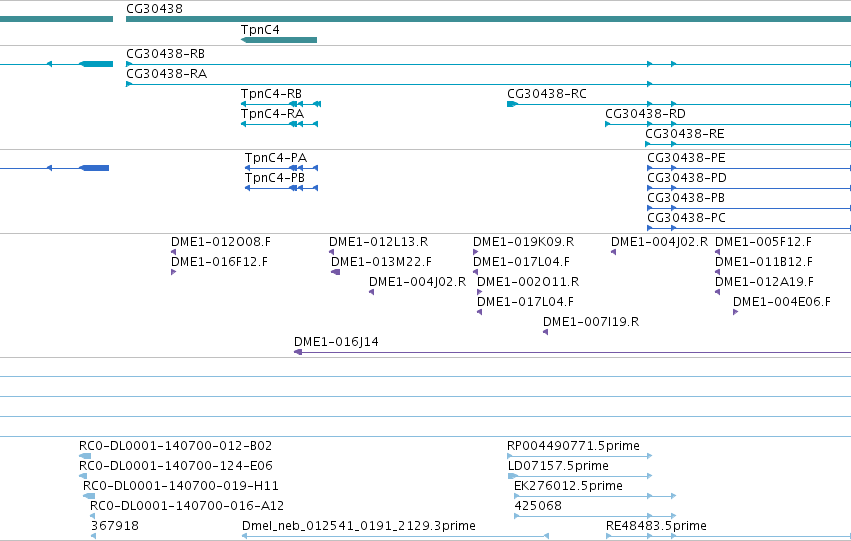Click the CG30438-RA transcript label
851x541 pixels.
(x=167, y=74)
